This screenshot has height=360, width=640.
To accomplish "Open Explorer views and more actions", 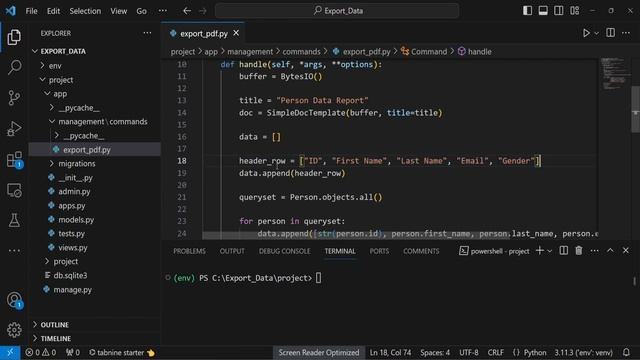I will pyautogui.click(x=147, y=33).
